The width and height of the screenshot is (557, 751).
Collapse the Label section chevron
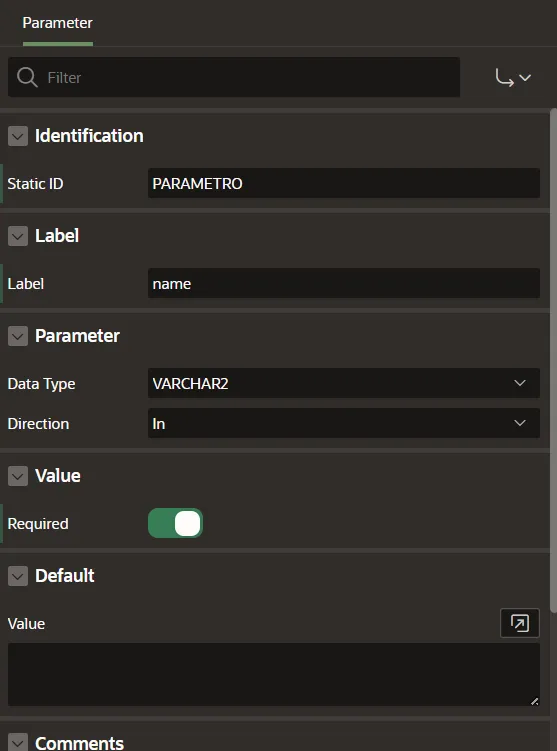[x=18, y=236]
